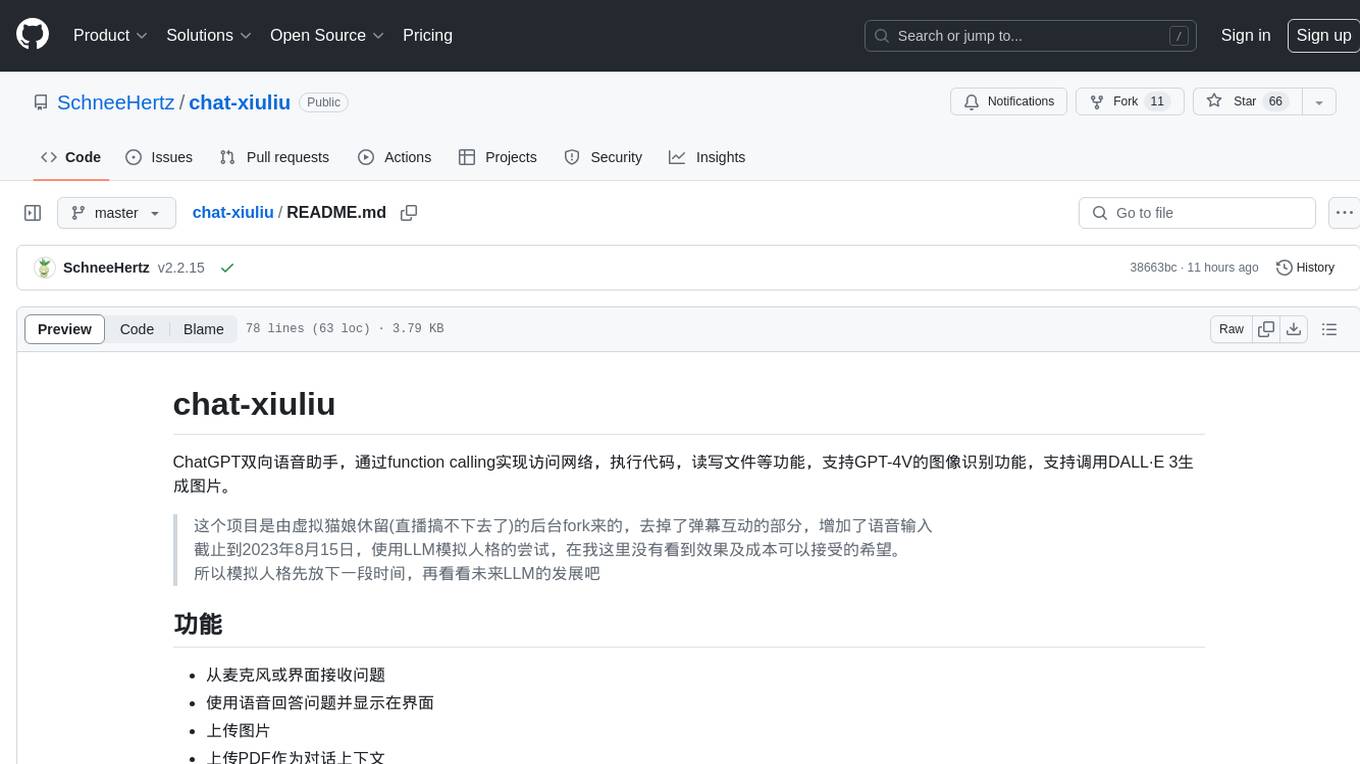Click the 从麦克风或界面接收问题 list item
This screenshot has height=764, width=1360.
[x=296, y=675]
